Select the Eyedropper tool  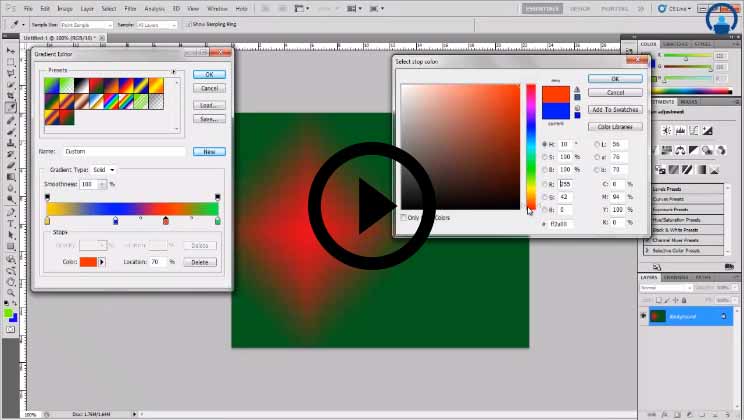[x=10, y=107]
